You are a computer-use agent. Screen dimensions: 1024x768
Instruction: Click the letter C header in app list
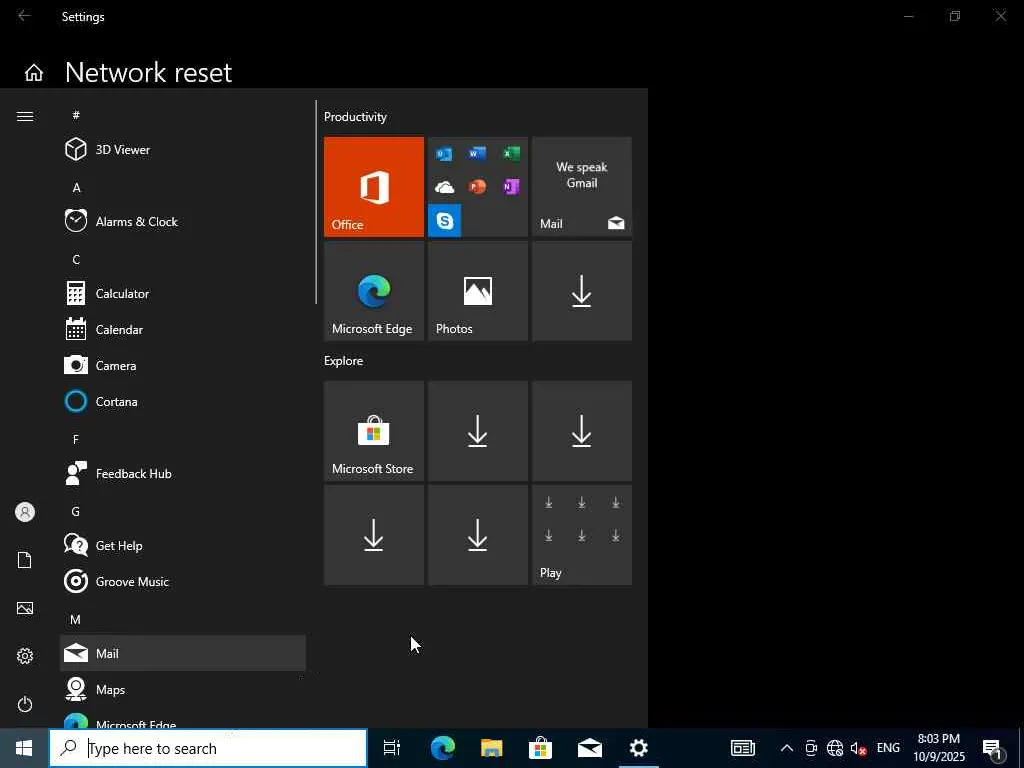pyautogui.click(x=76, y=259)
